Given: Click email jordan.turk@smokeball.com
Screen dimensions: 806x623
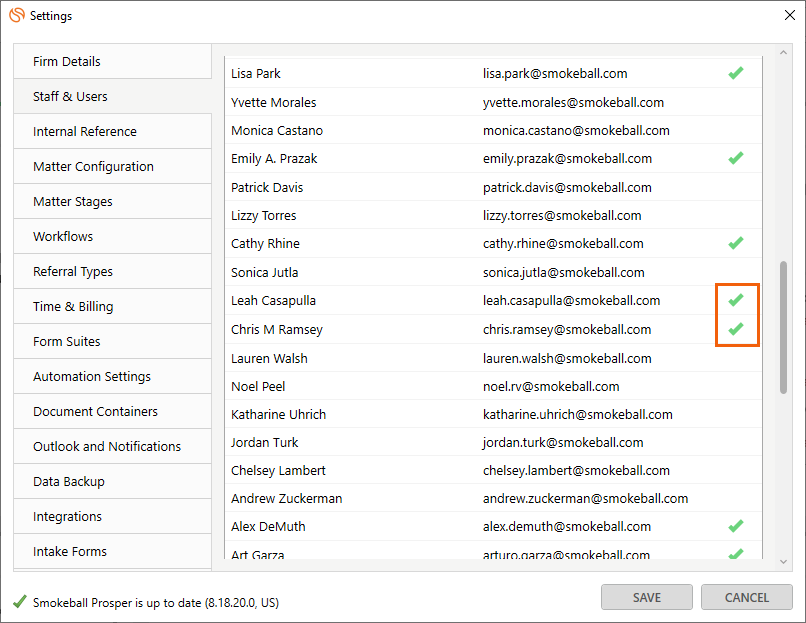Looking at the screenshot, I should click(x=563, y=443).
